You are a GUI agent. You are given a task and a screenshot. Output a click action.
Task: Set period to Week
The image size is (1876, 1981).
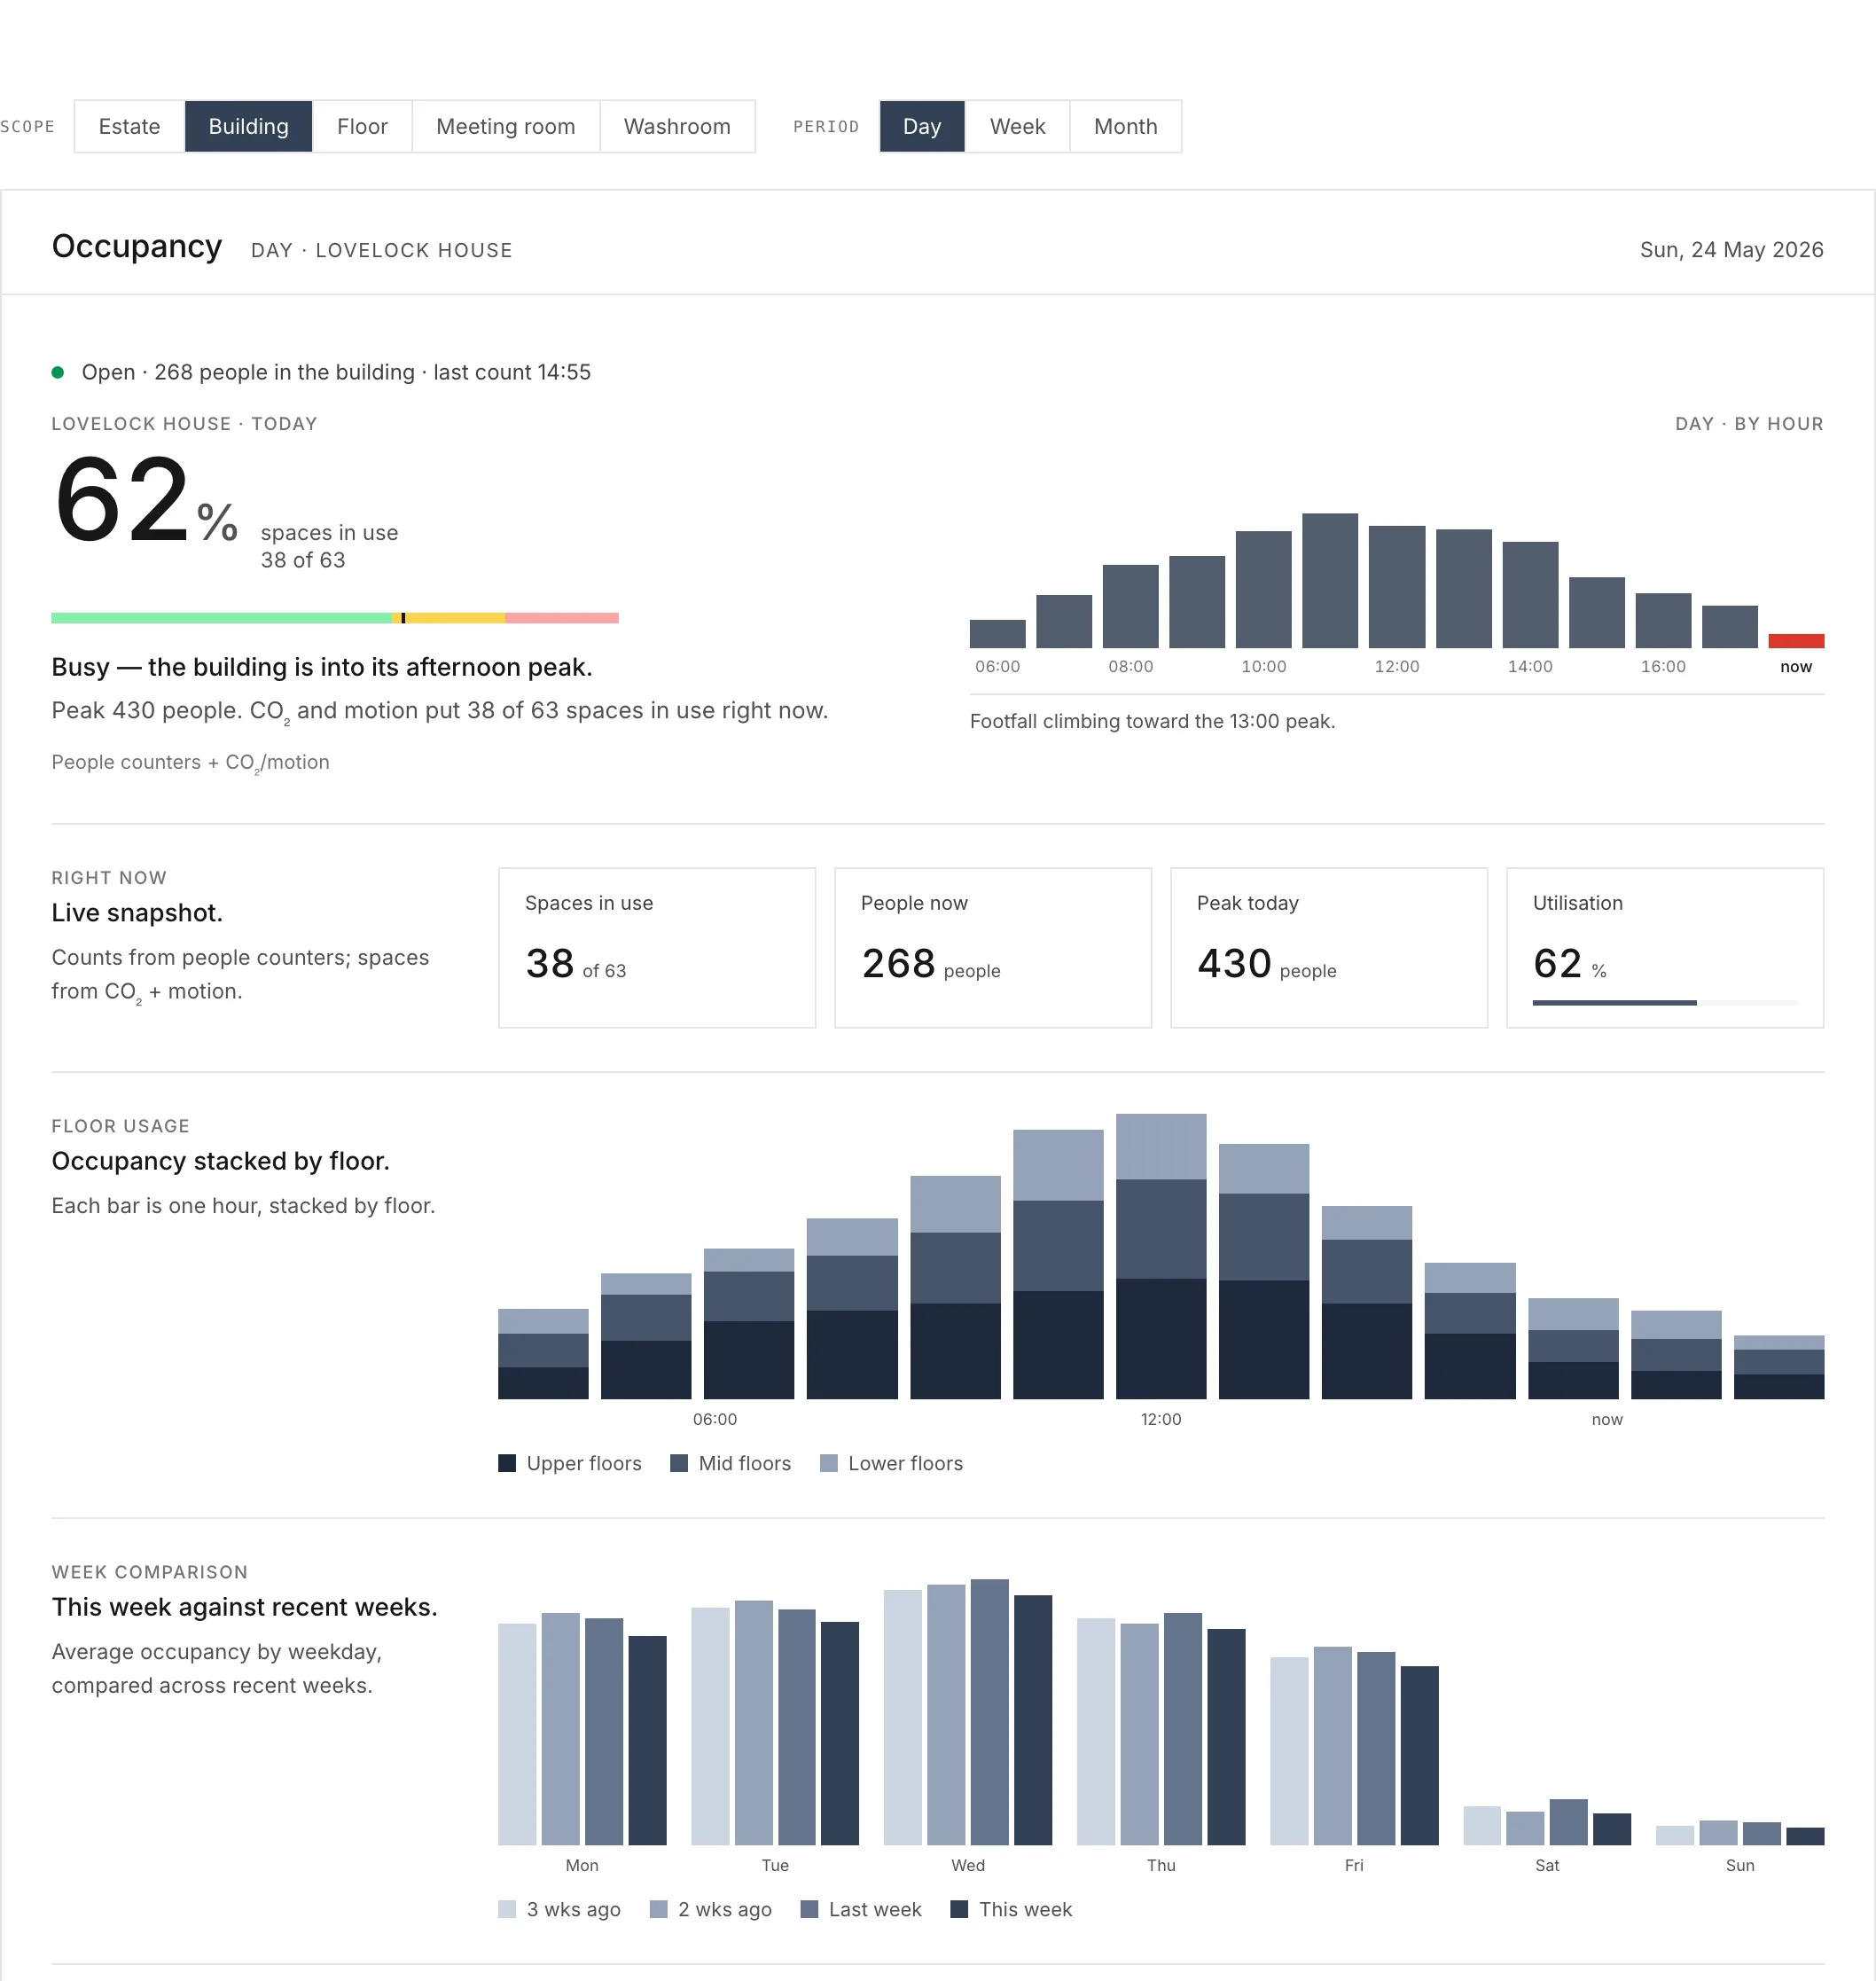[1017, 126]
